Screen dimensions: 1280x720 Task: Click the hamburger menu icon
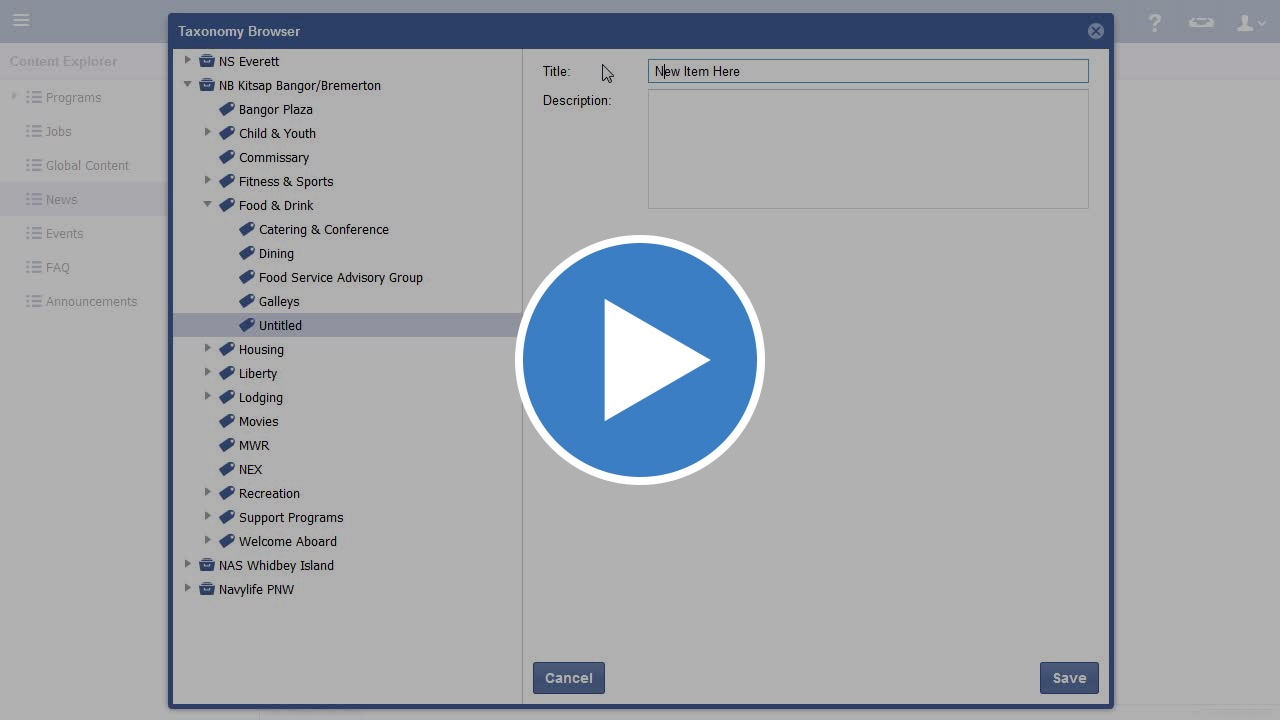click(21, 20)
